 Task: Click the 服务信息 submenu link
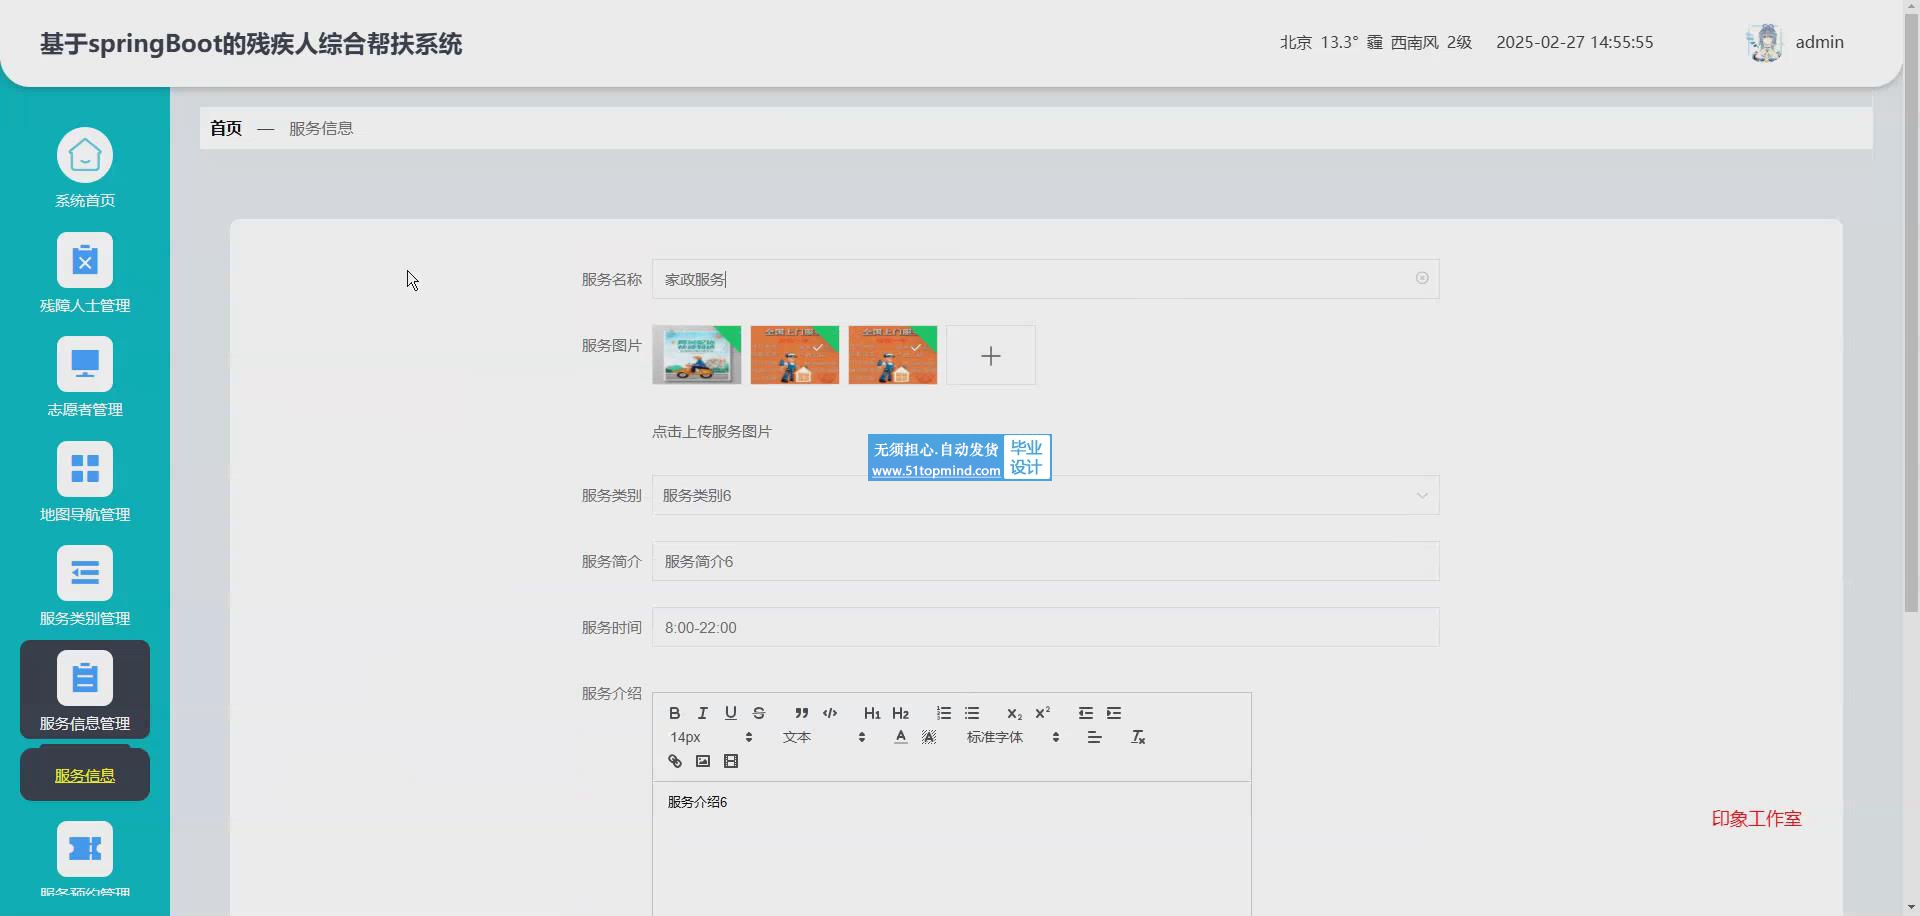85,775
